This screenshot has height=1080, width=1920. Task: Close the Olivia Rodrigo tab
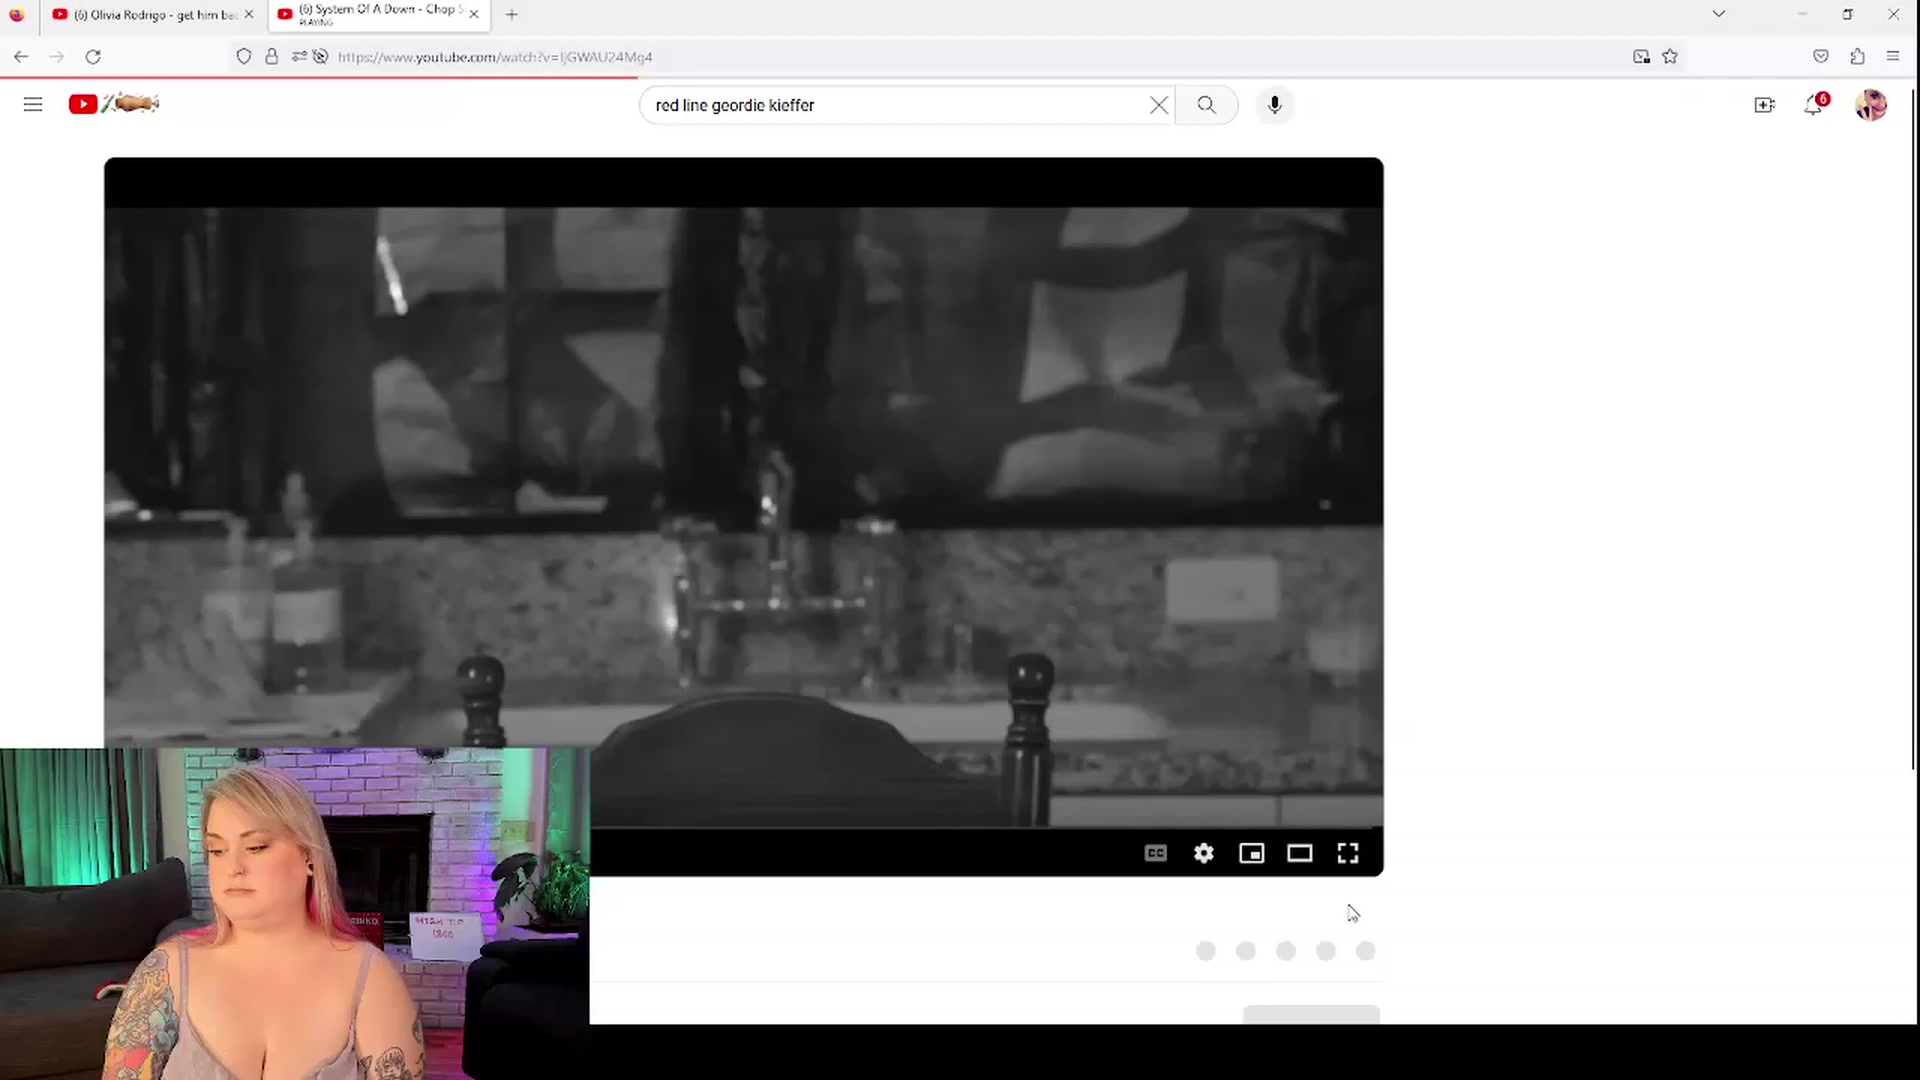point(249,14)
